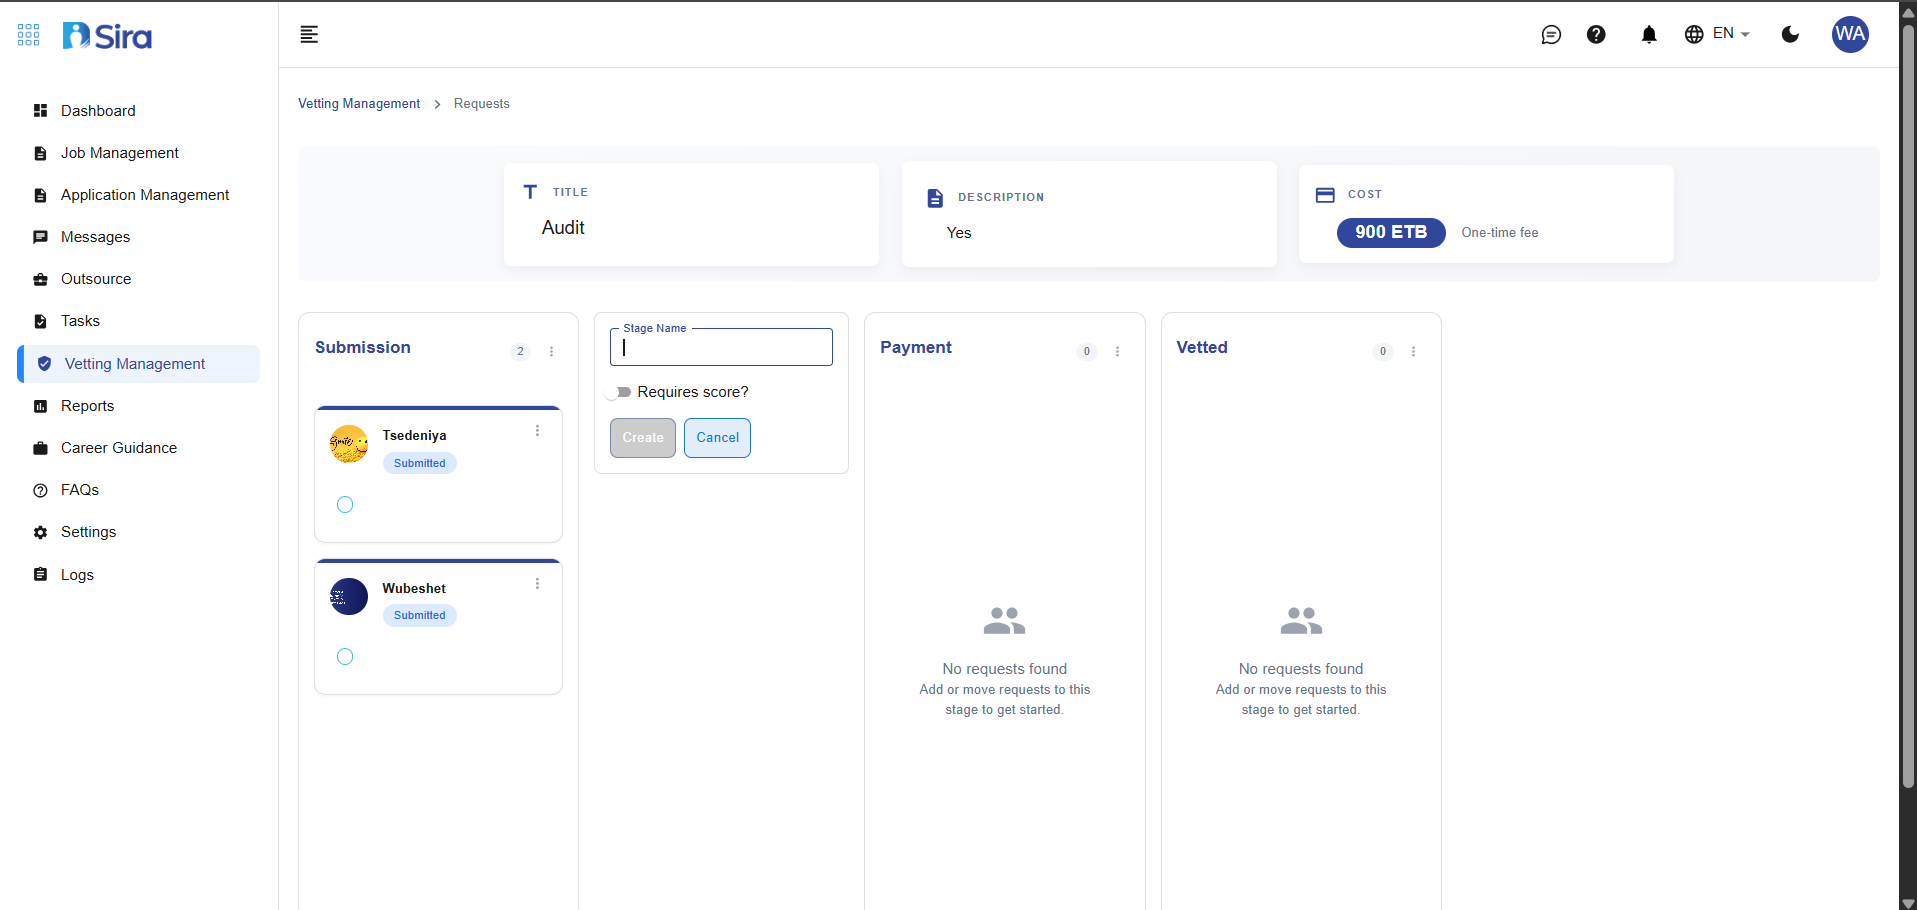
Task: Click the Cancel button in the stage form
Action: click(716, 438)
